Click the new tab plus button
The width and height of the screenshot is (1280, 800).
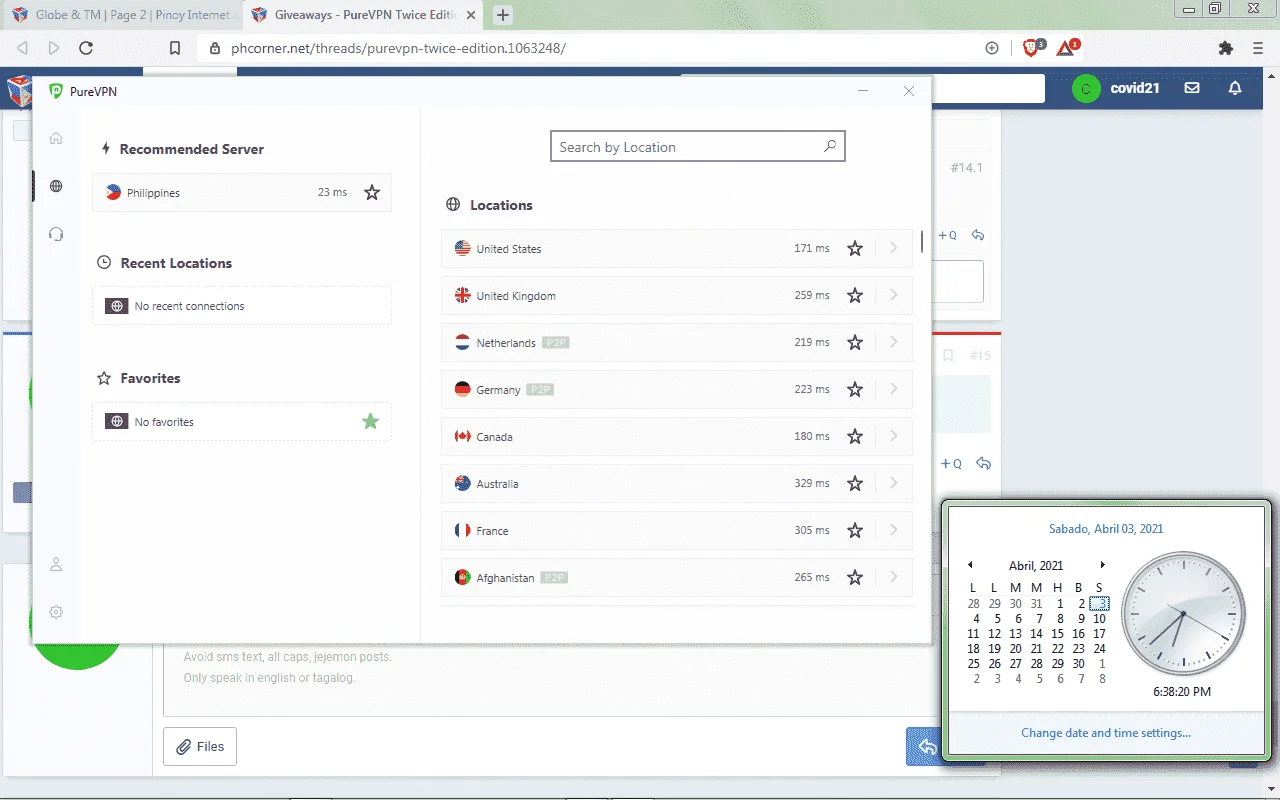503,15
